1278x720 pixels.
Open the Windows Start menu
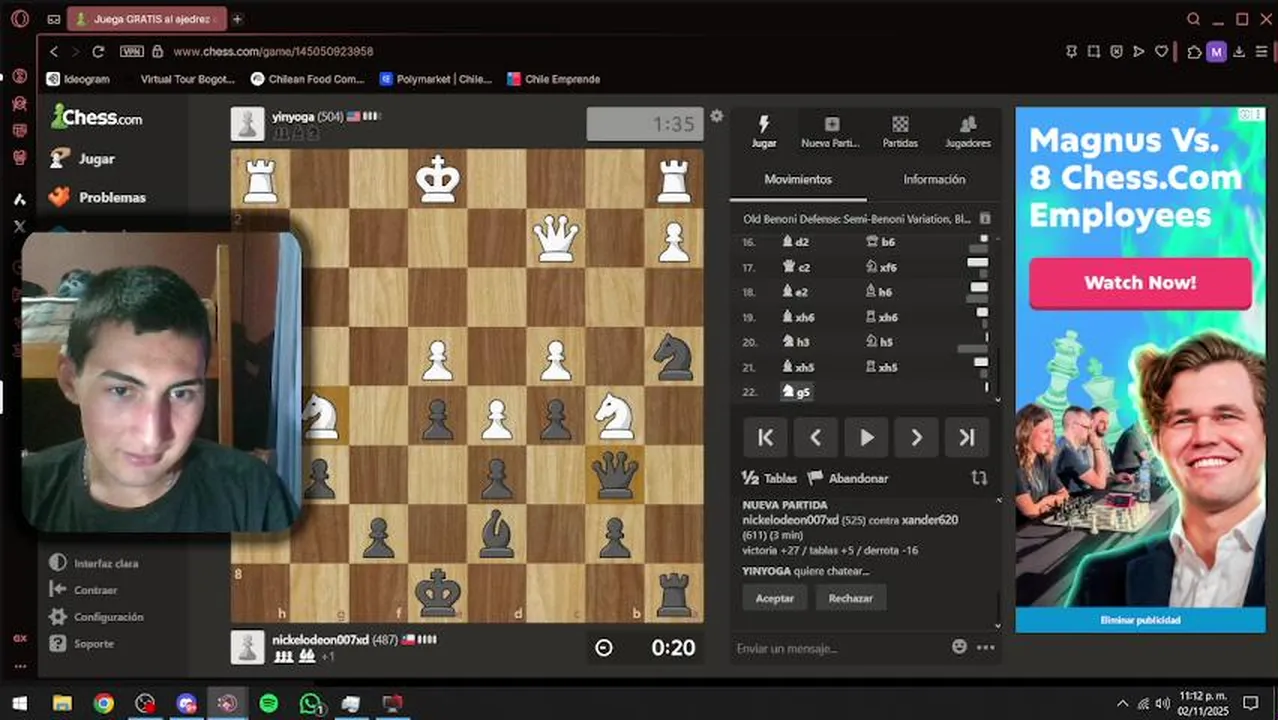click(x=19, y=703)
